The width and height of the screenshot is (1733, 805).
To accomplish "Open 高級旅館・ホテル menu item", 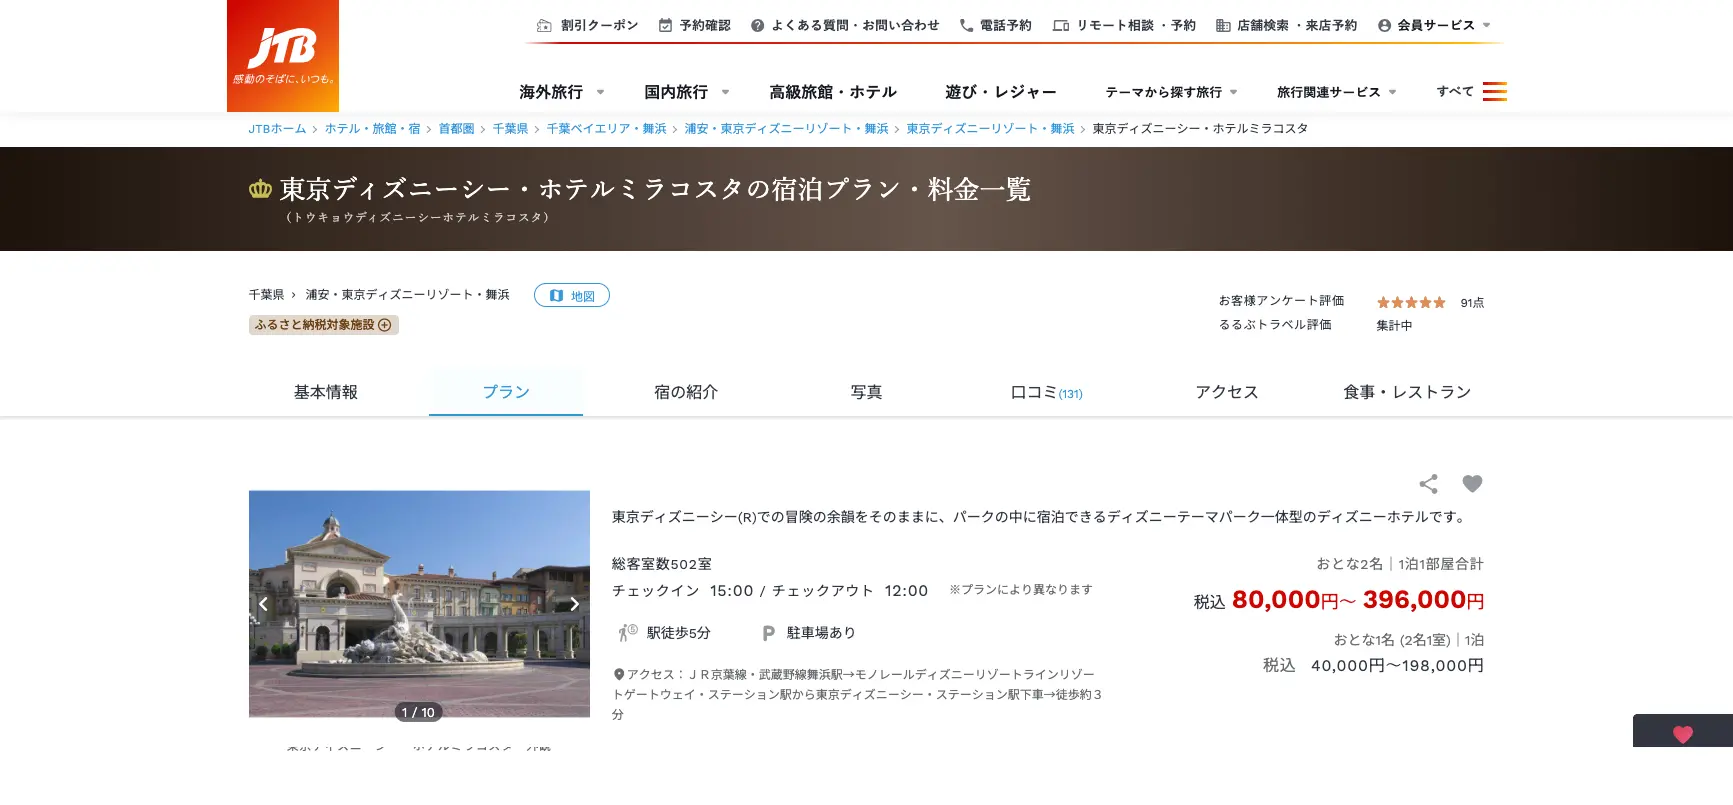I will pos(832,92).
